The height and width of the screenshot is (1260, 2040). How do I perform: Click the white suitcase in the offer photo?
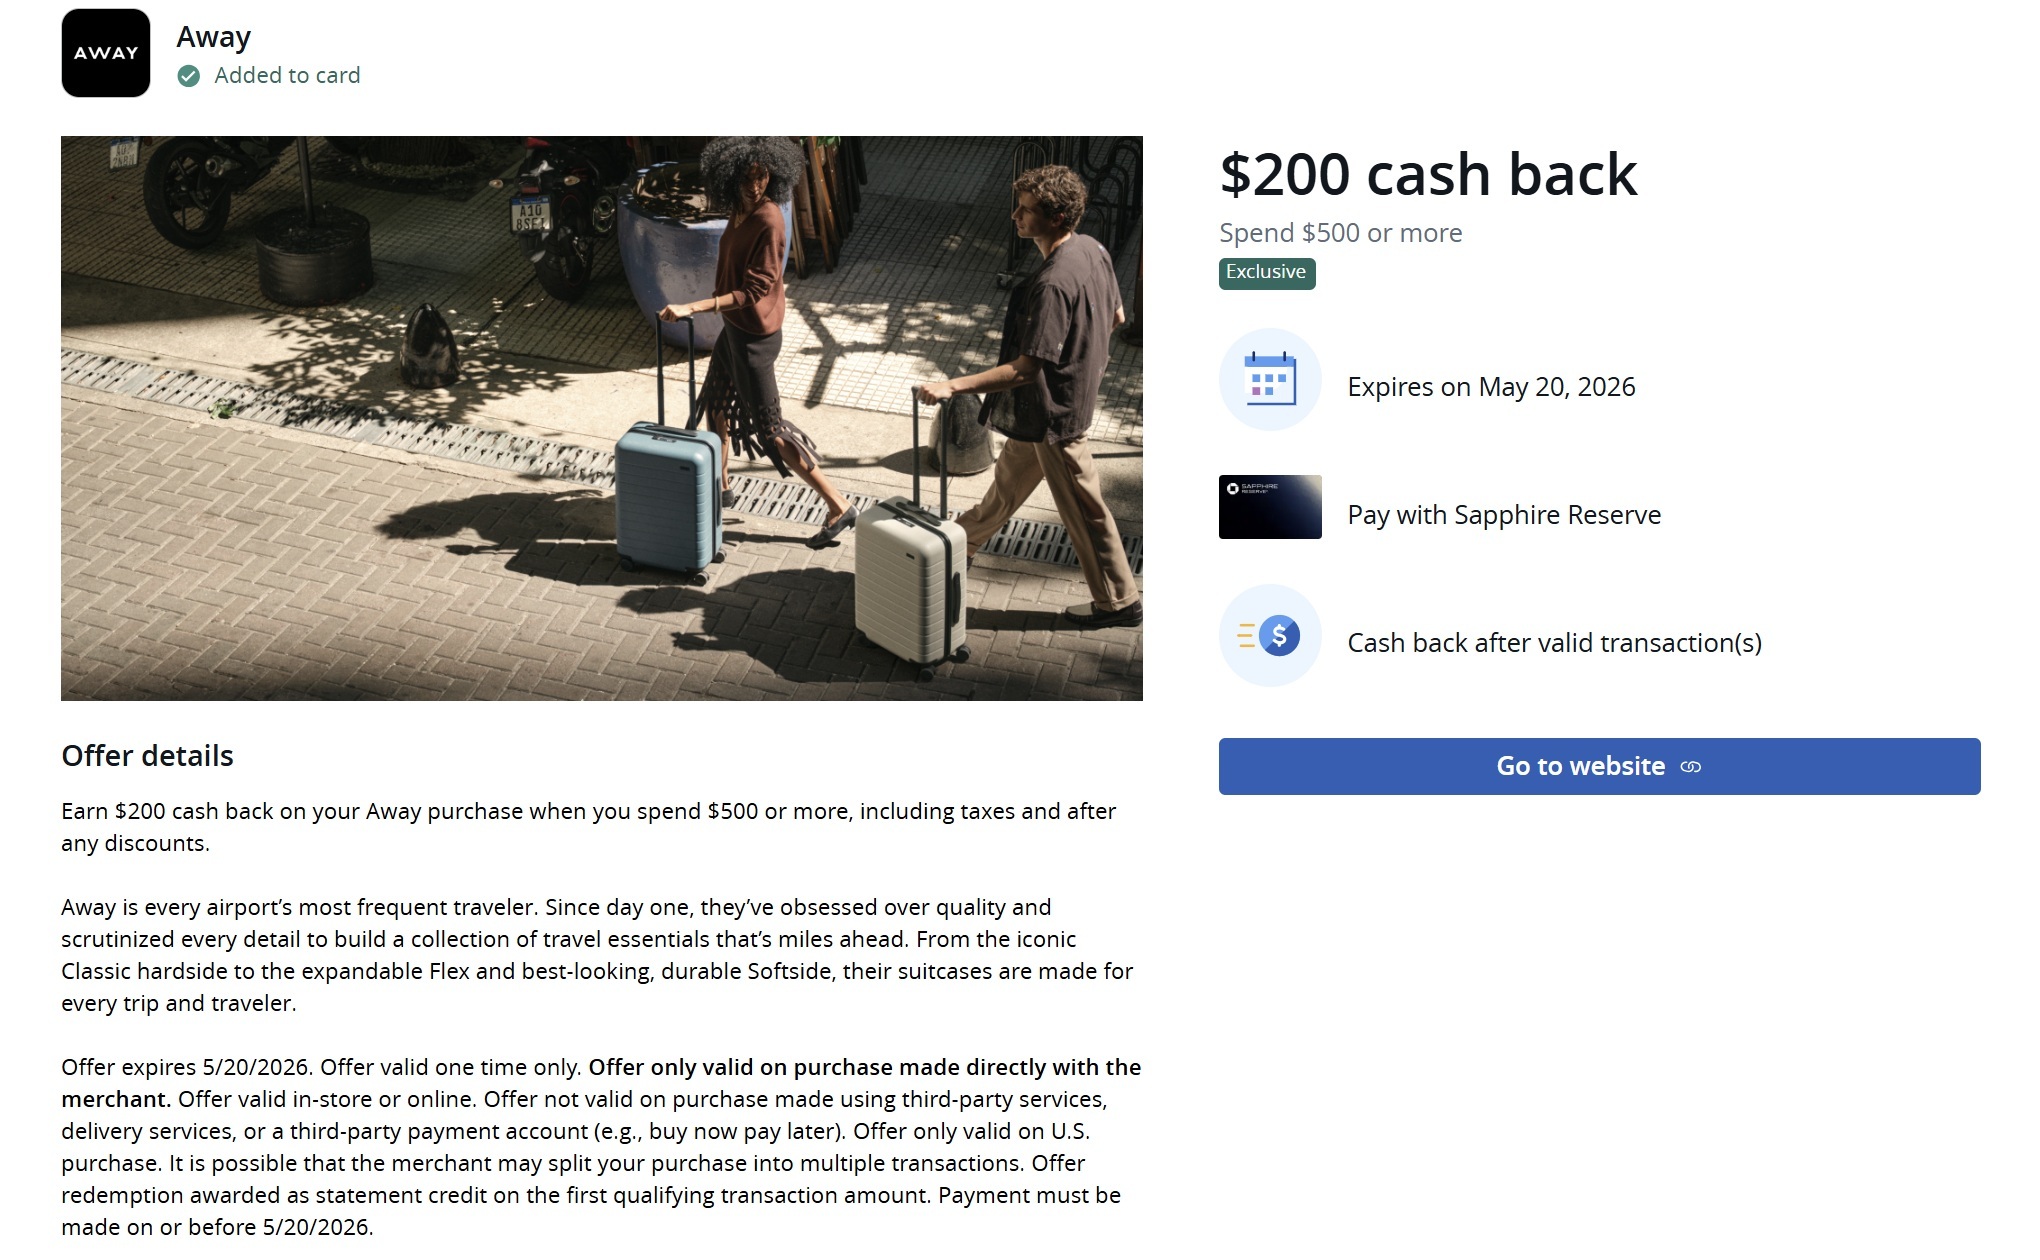[x=910, y=580]
